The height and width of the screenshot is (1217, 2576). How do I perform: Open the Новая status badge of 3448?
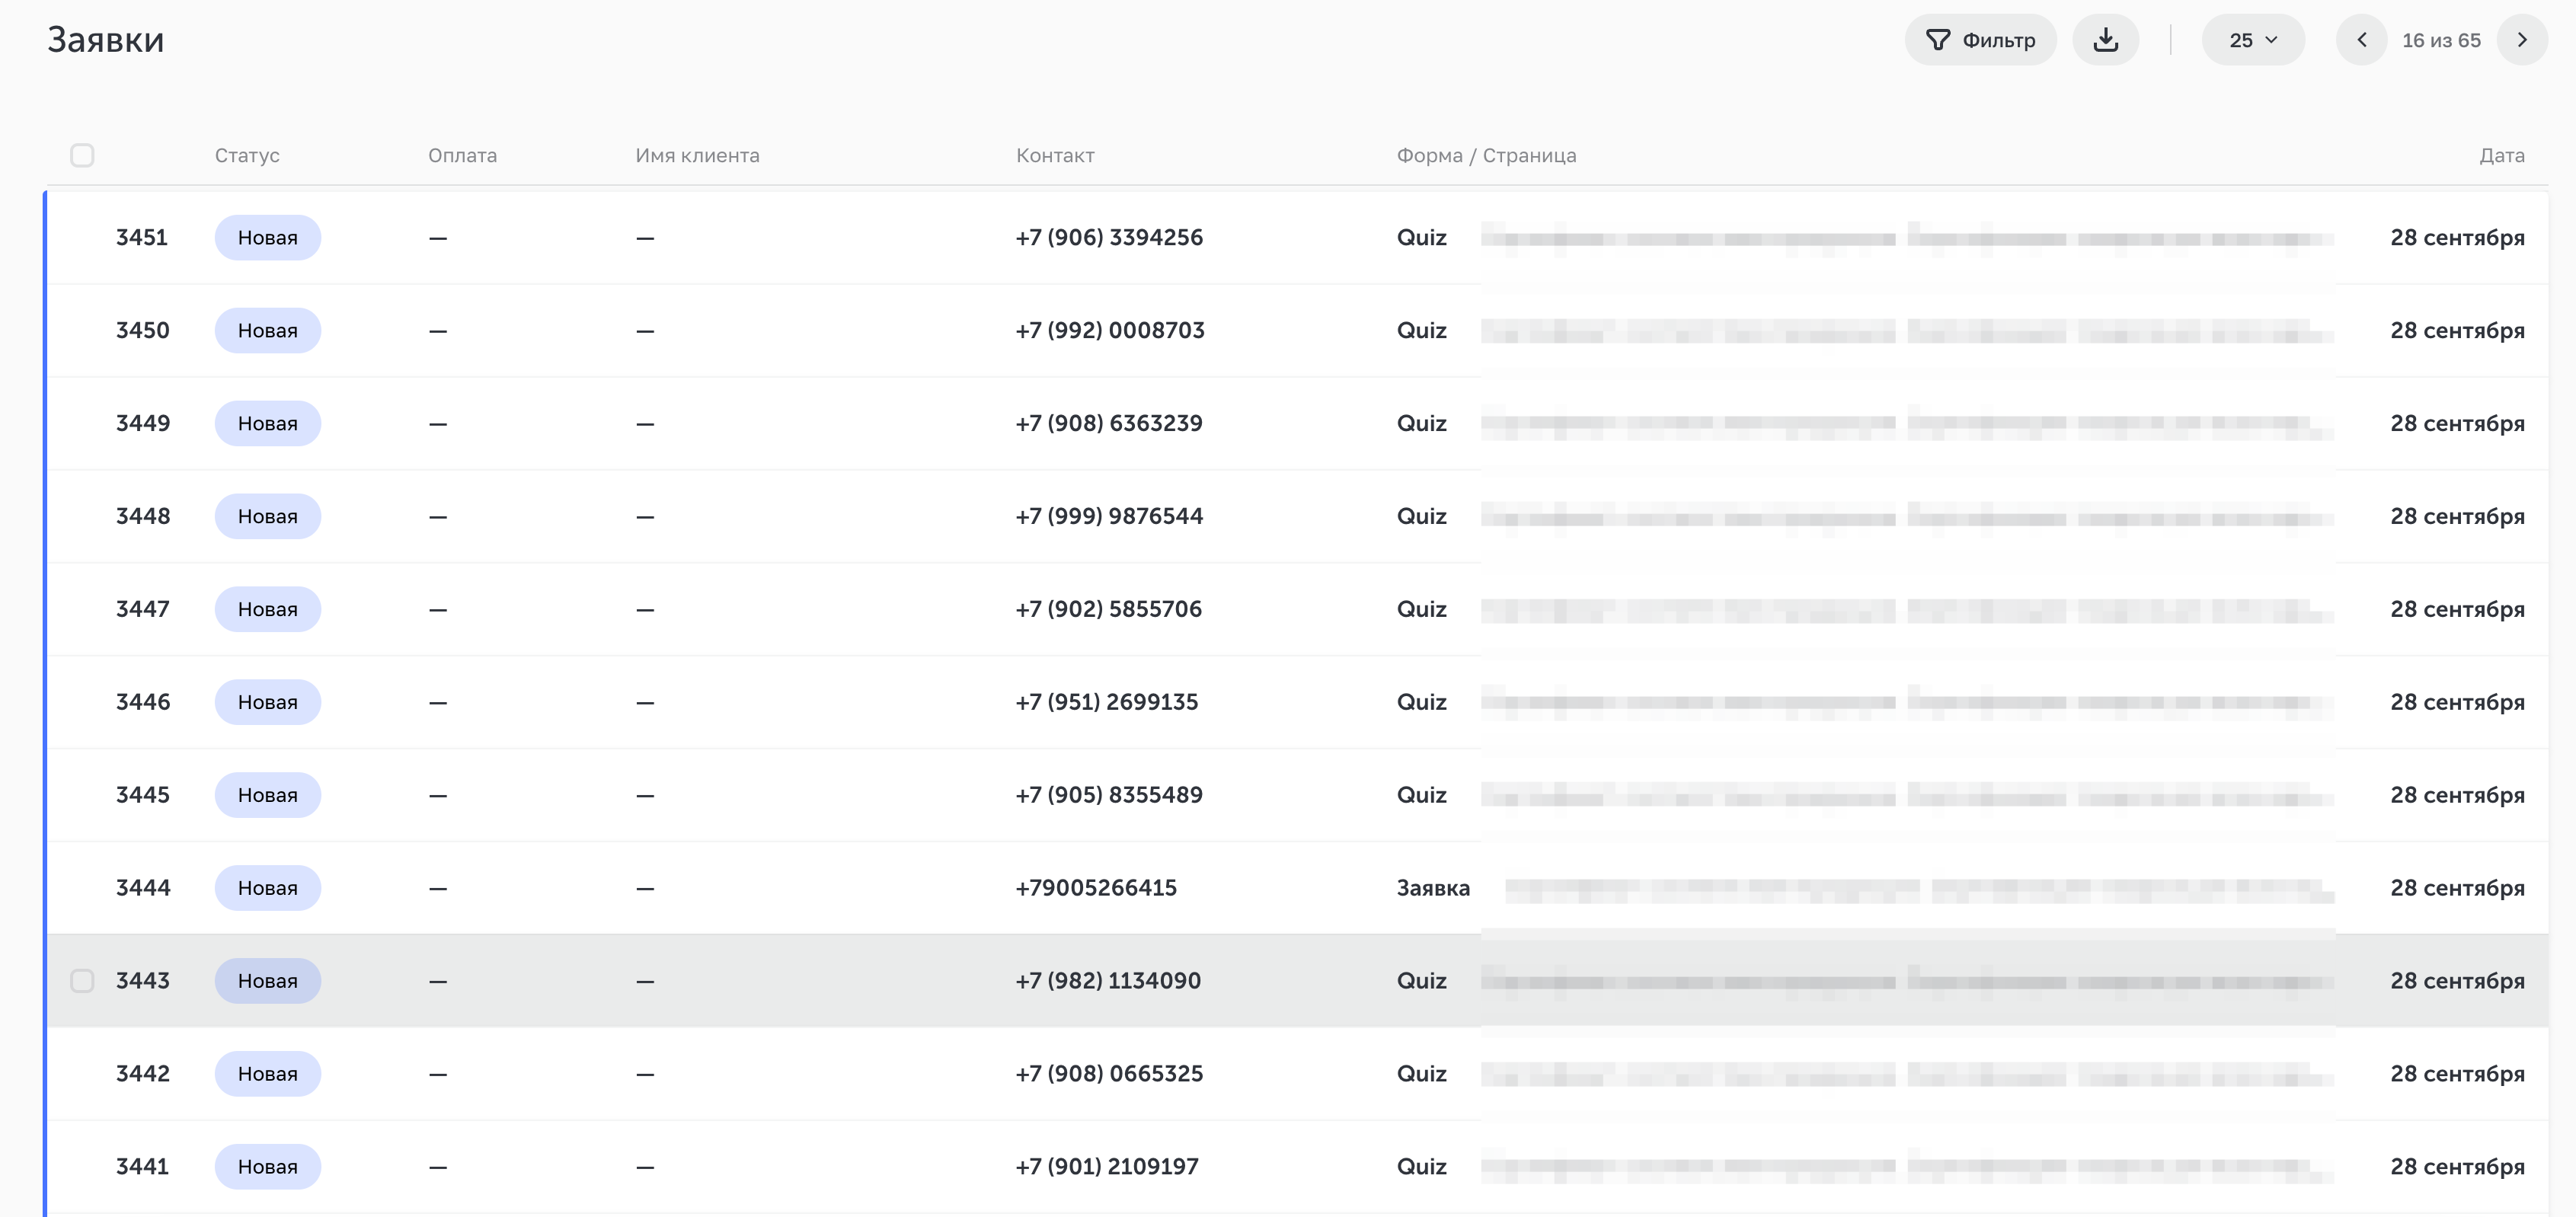tap(267, 516)
